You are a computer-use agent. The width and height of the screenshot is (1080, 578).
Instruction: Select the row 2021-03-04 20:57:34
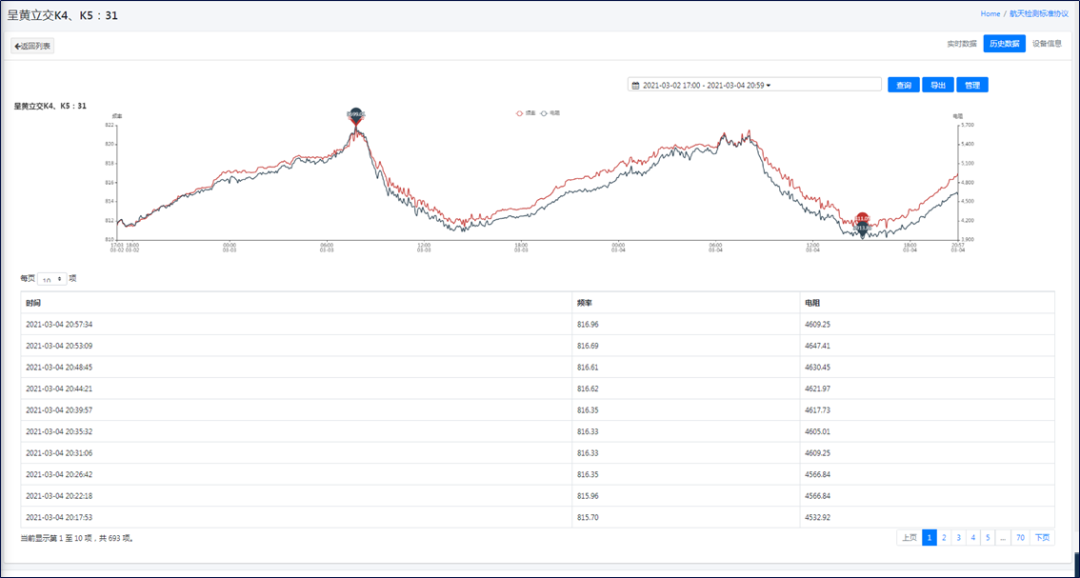coord(537,324)
